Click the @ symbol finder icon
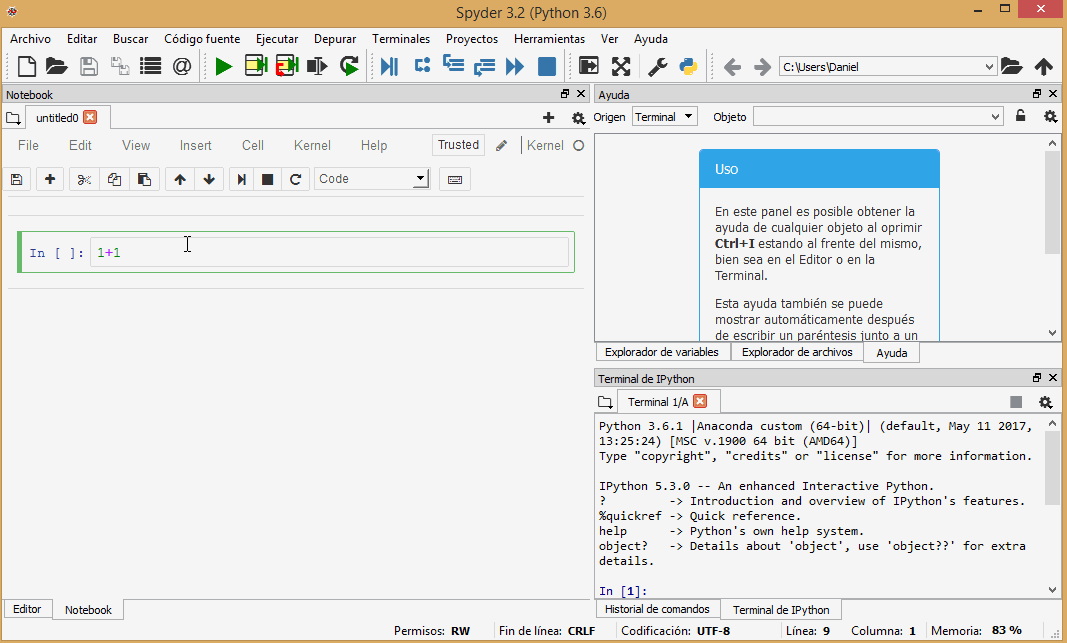1067x643 pixels. pos(182,66)
